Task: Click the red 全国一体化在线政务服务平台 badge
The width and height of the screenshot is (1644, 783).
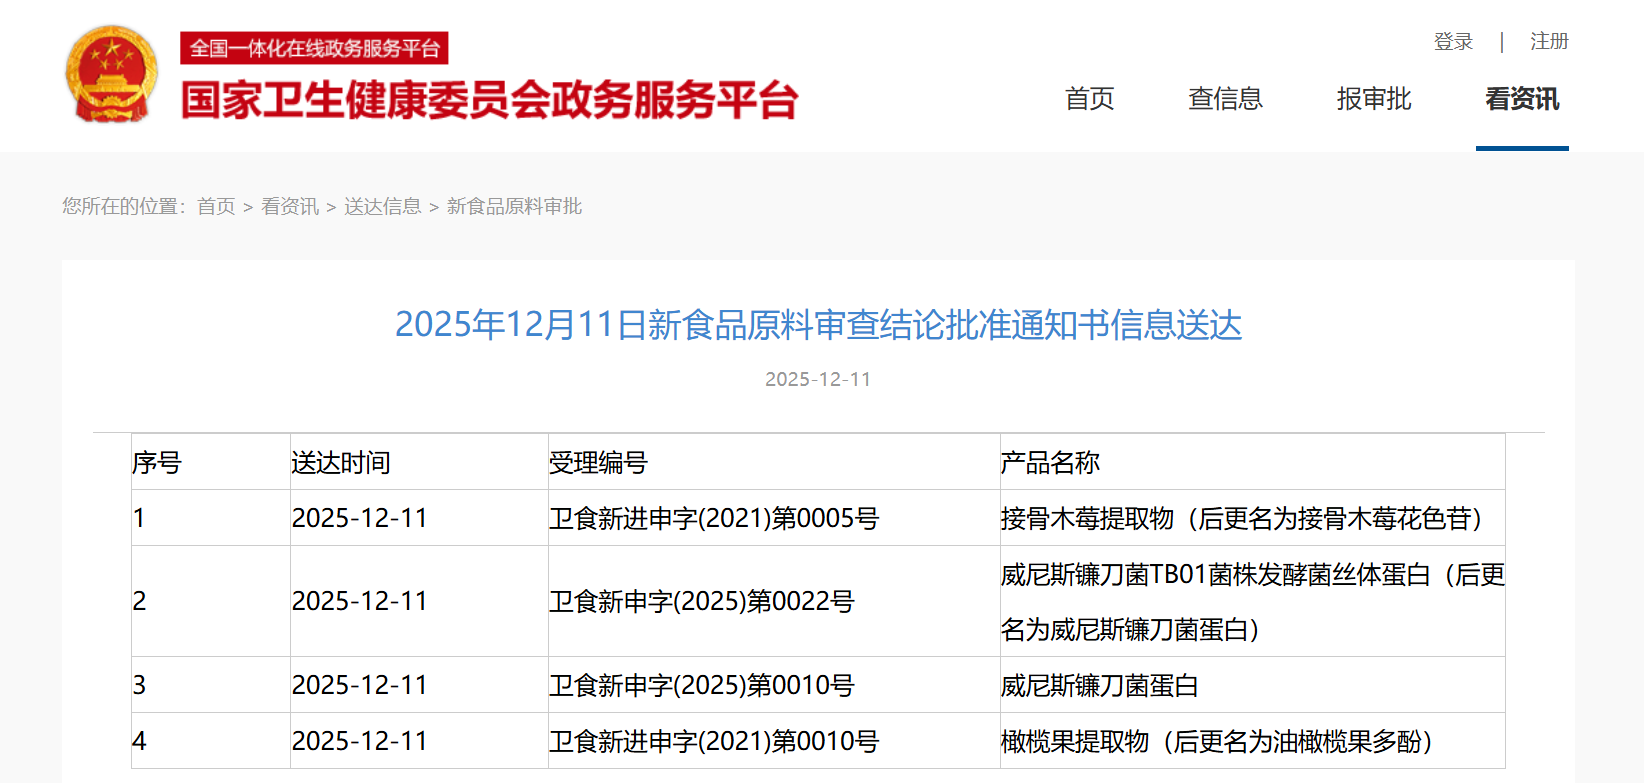Action: tap(314, 48)
